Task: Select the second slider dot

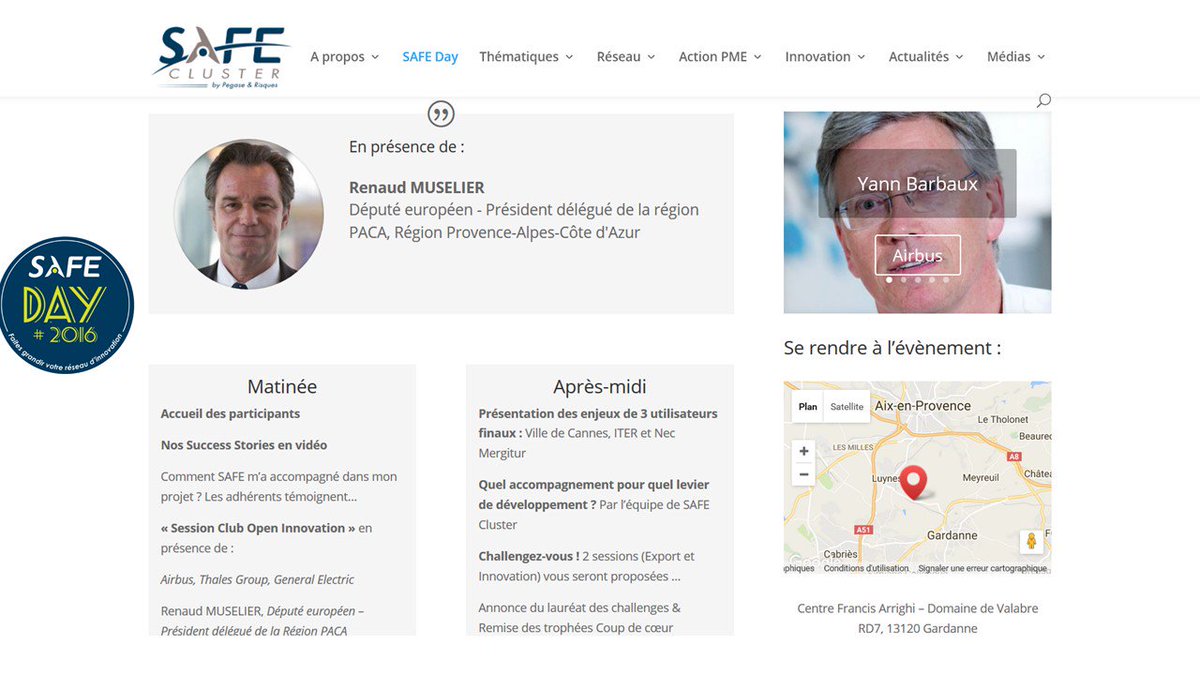Action: pos(903,280)
